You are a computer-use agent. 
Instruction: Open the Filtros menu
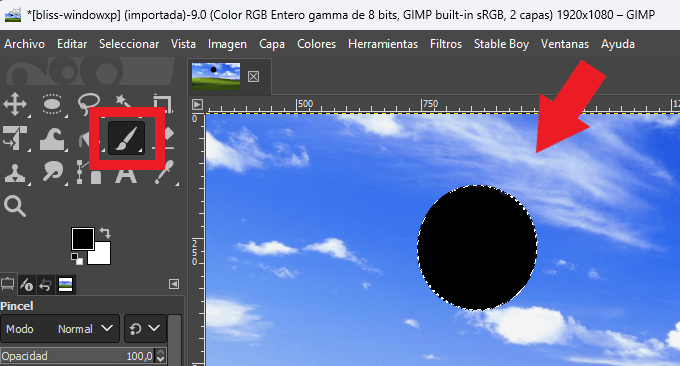pos(446,44)
